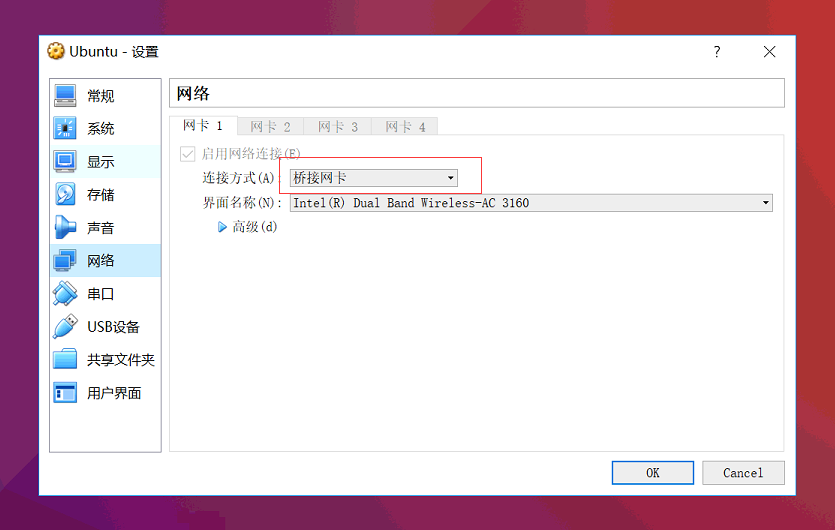Close the Ubuntu 设置 dialog
The image size is (835, 530).
coord(769,52)
